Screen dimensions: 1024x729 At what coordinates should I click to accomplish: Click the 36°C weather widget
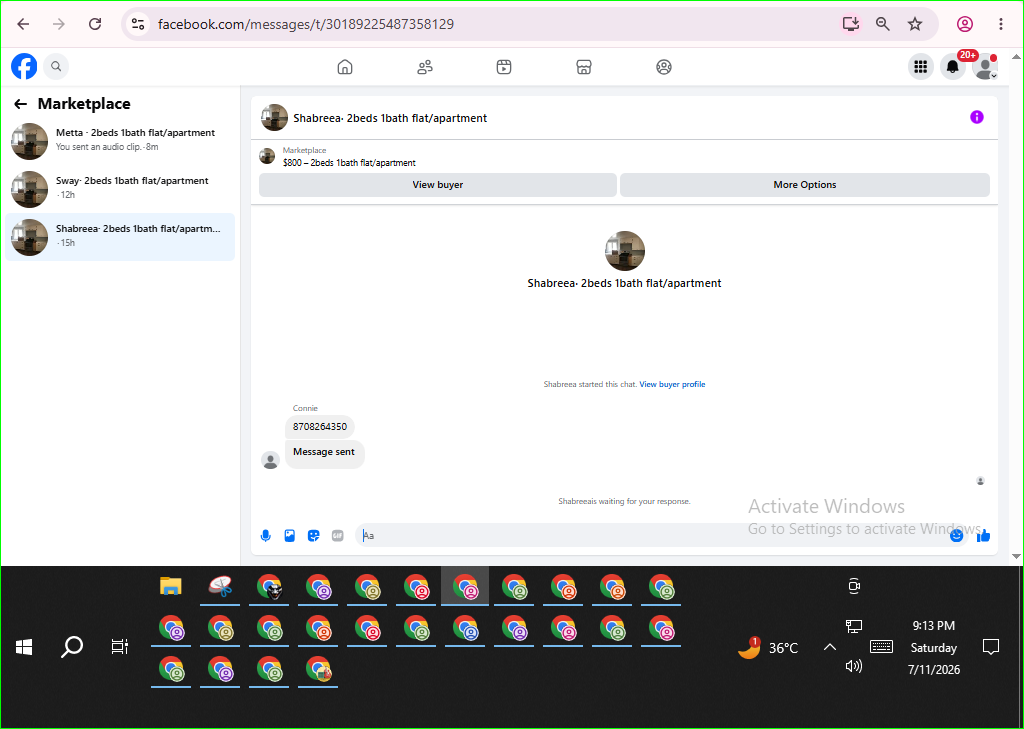(x=767, y=648)
